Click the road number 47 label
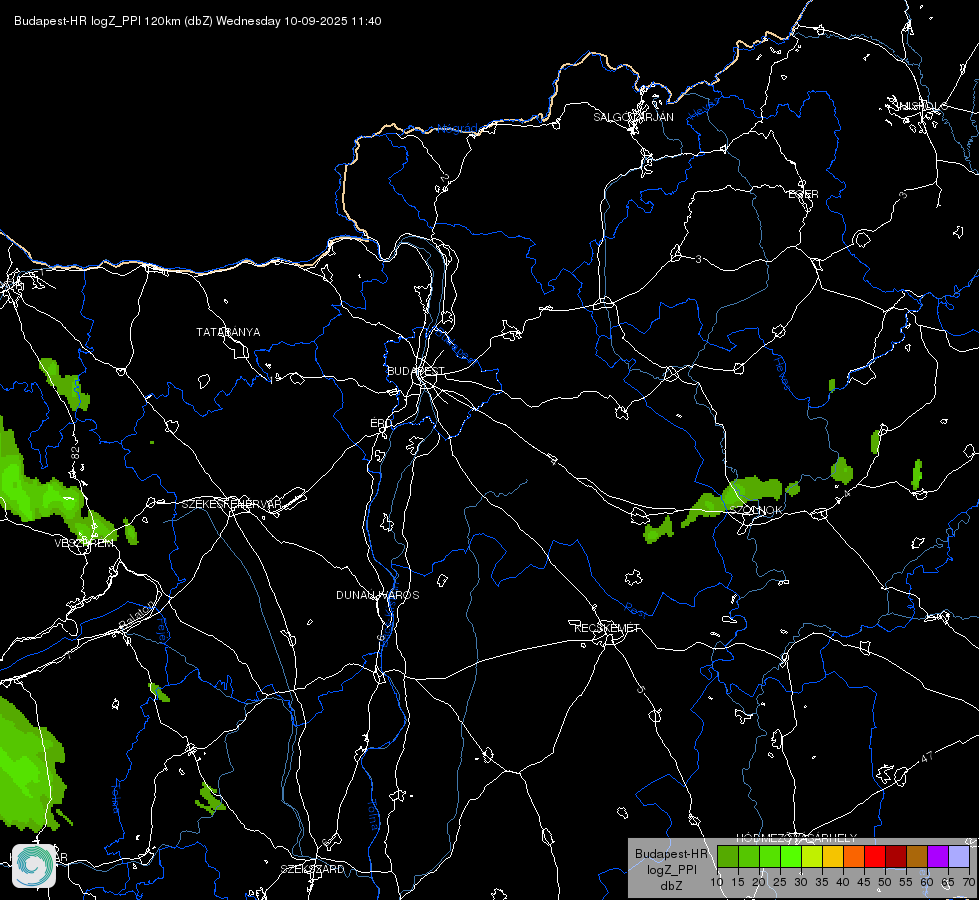The image size is (979, 900). point(927,757)
